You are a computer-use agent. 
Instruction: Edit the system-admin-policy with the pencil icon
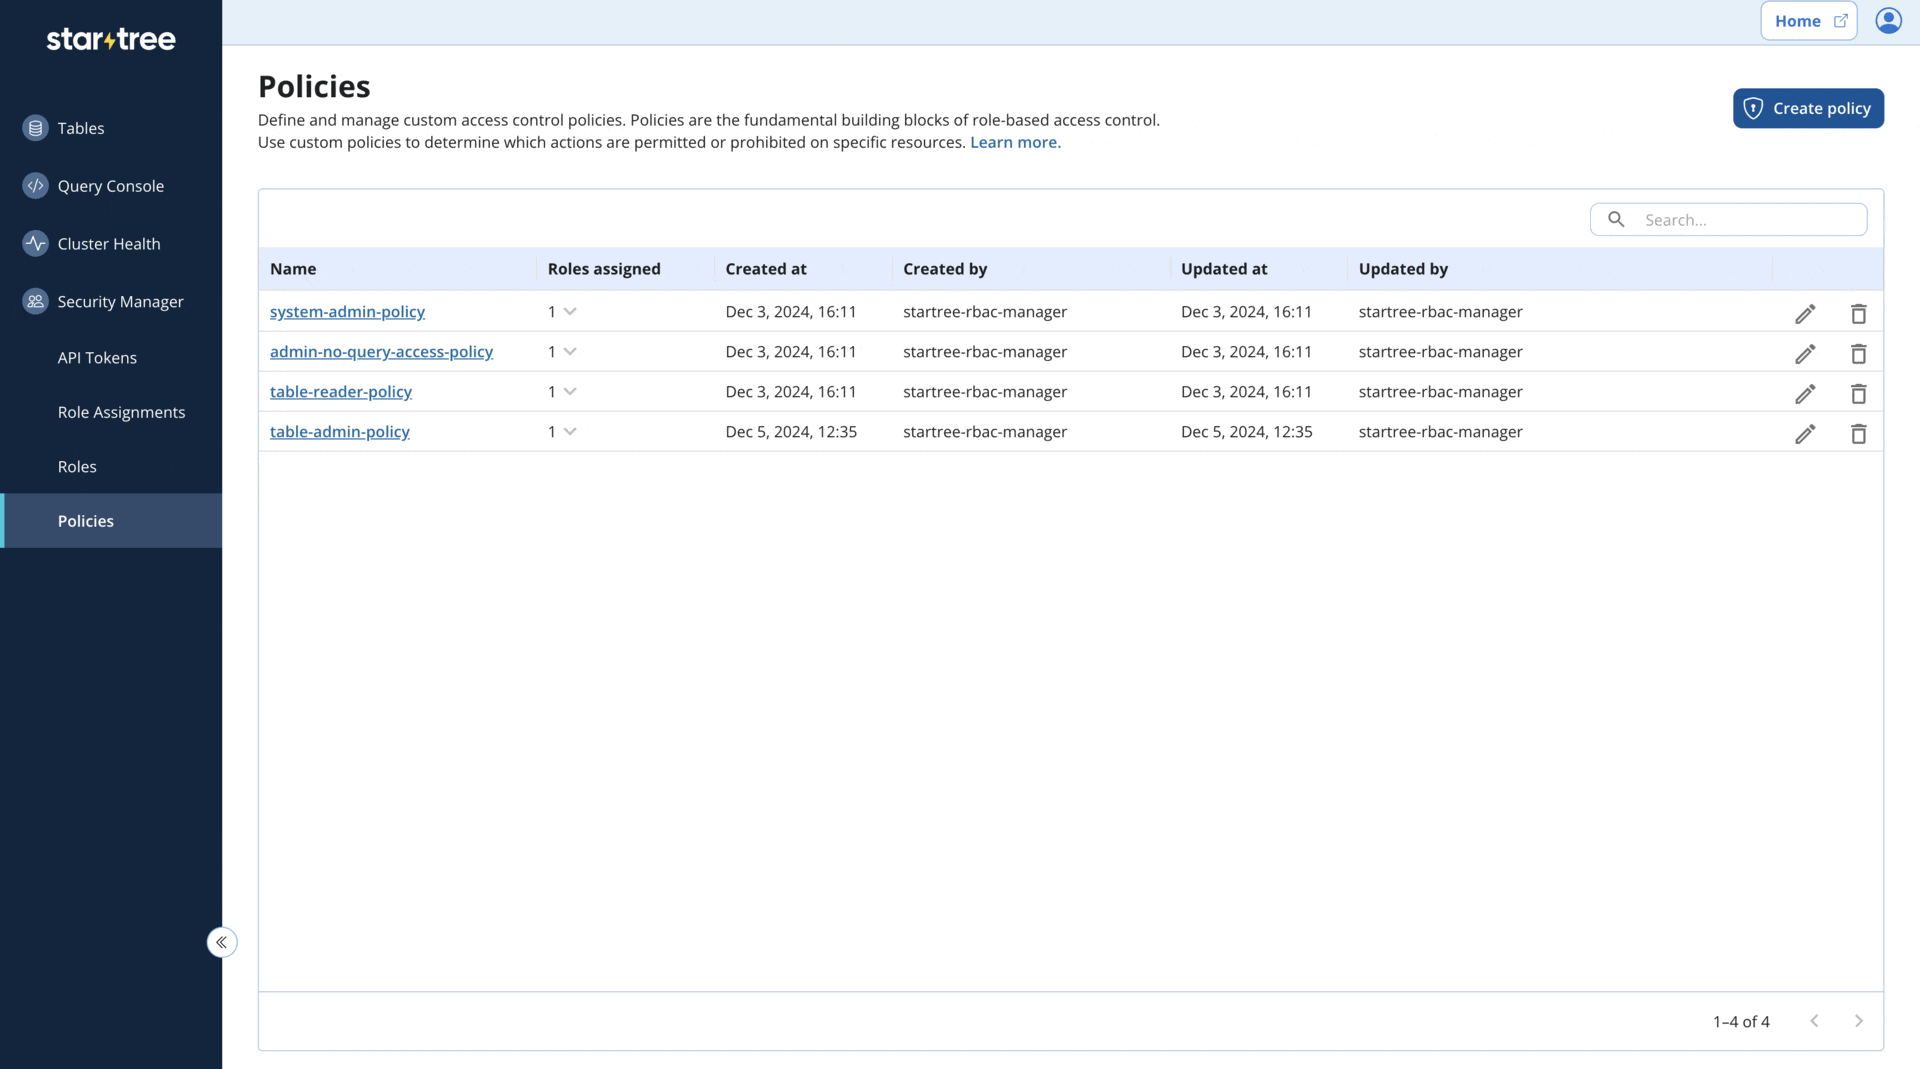click(1805, 313)
